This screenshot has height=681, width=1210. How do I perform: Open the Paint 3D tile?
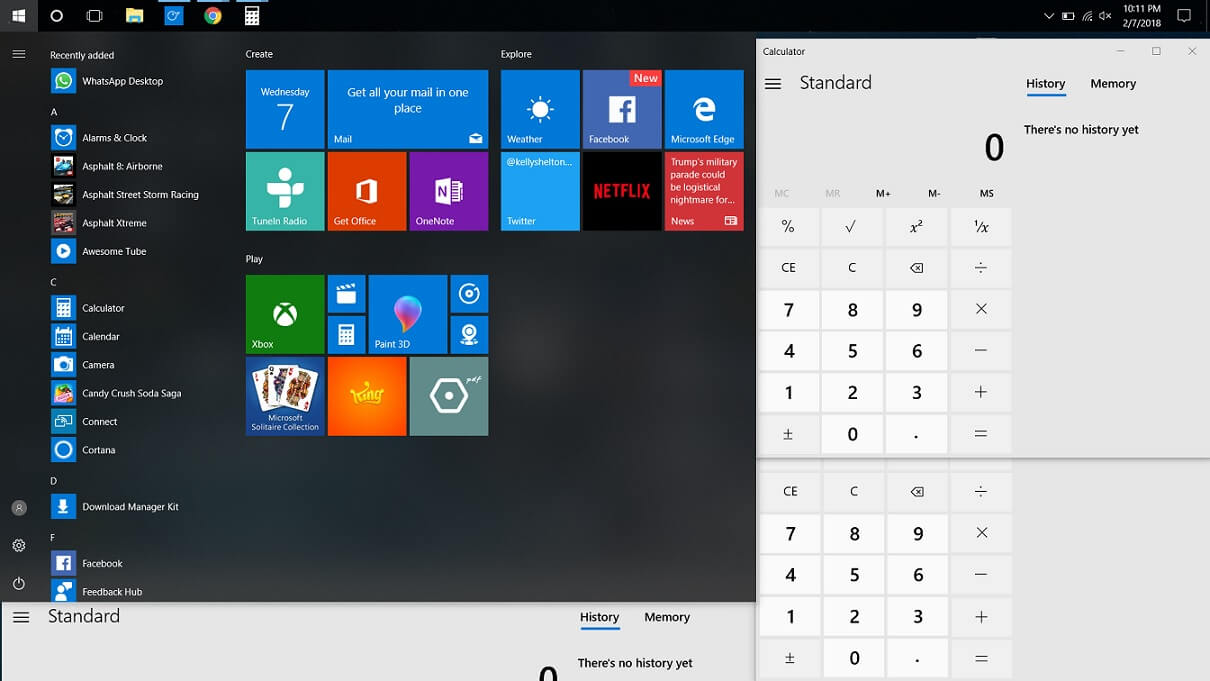[x=408, y=314]
